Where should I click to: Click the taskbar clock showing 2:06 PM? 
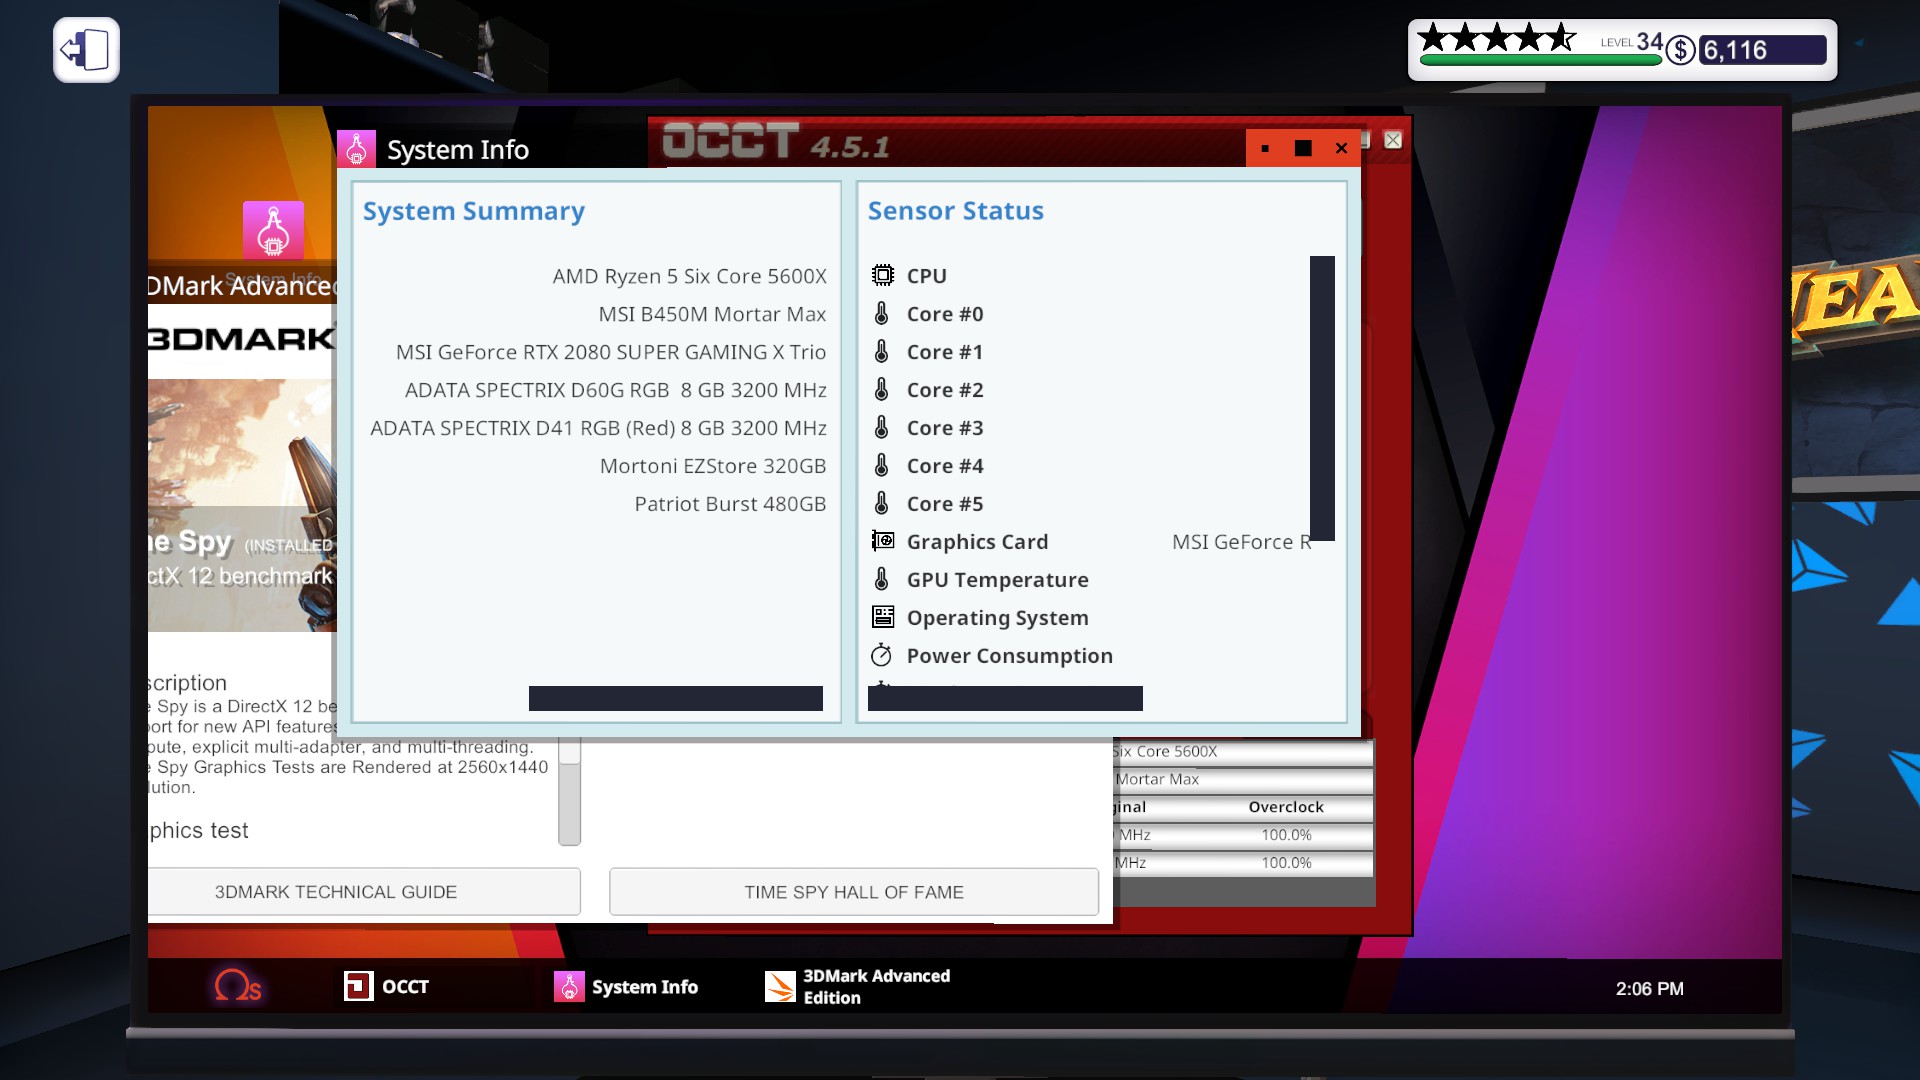pos(1649,988)
